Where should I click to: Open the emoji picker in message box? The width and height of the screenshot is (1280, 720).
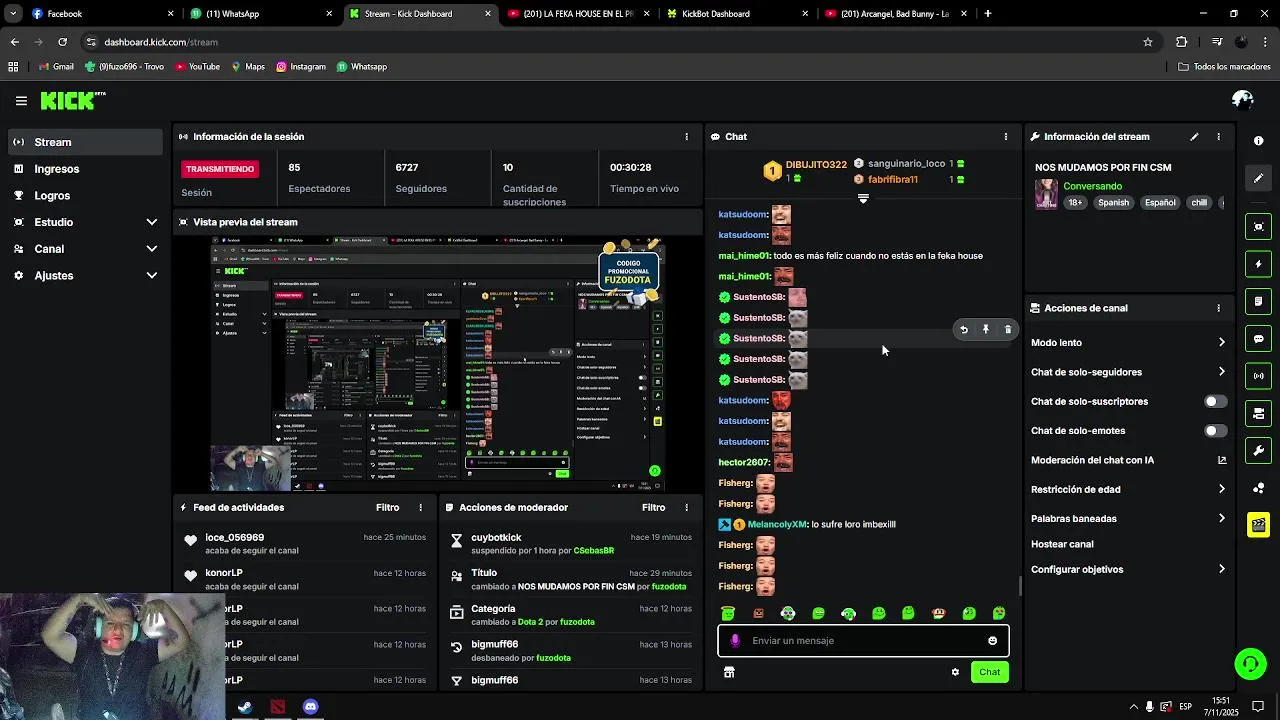point(992,641)
